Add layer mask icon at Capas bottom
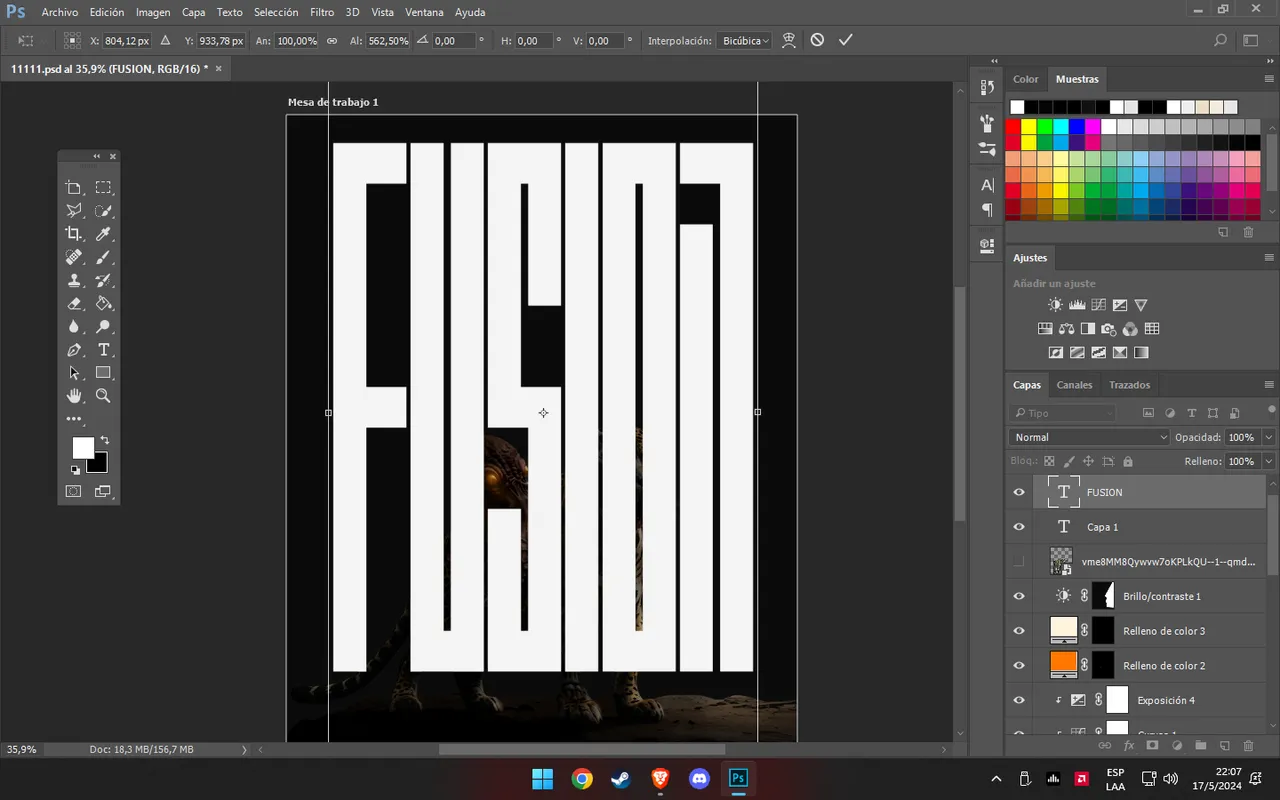The height and width of the screenshot is (800, 1280). click(1152, 746)
